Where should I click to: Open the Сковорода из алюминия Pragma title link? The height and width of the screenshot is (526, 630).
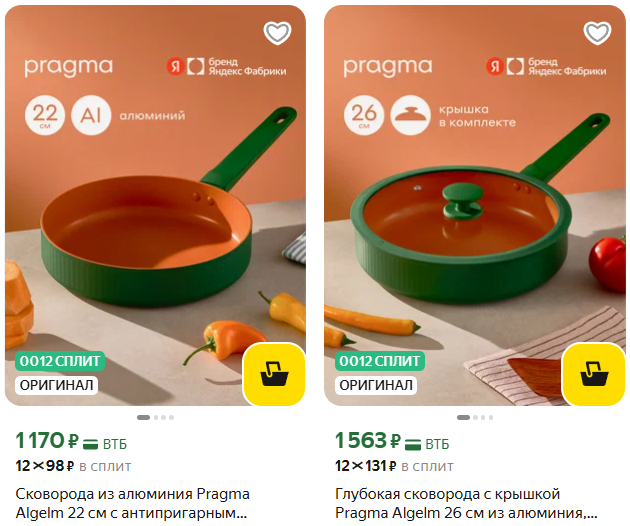pos(133,503)
